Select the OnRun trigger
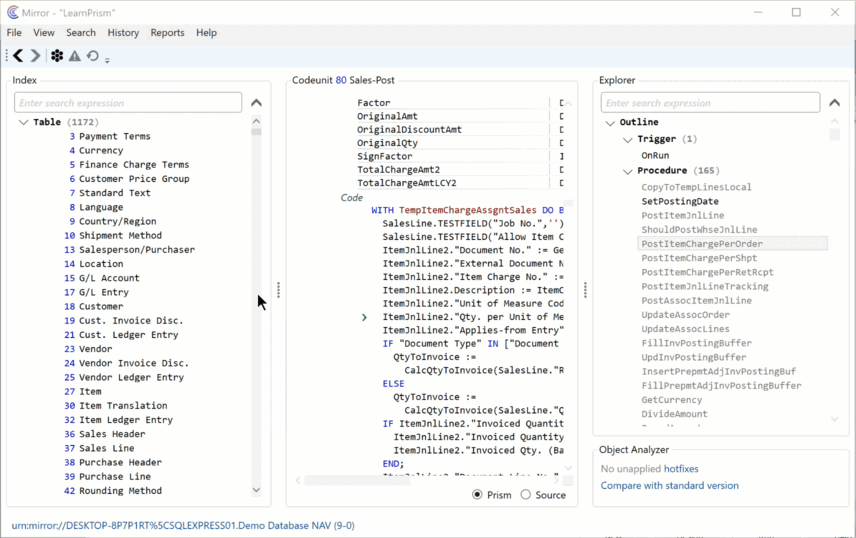The width and height of the screenshot is (856, 538). click(655, 156)
